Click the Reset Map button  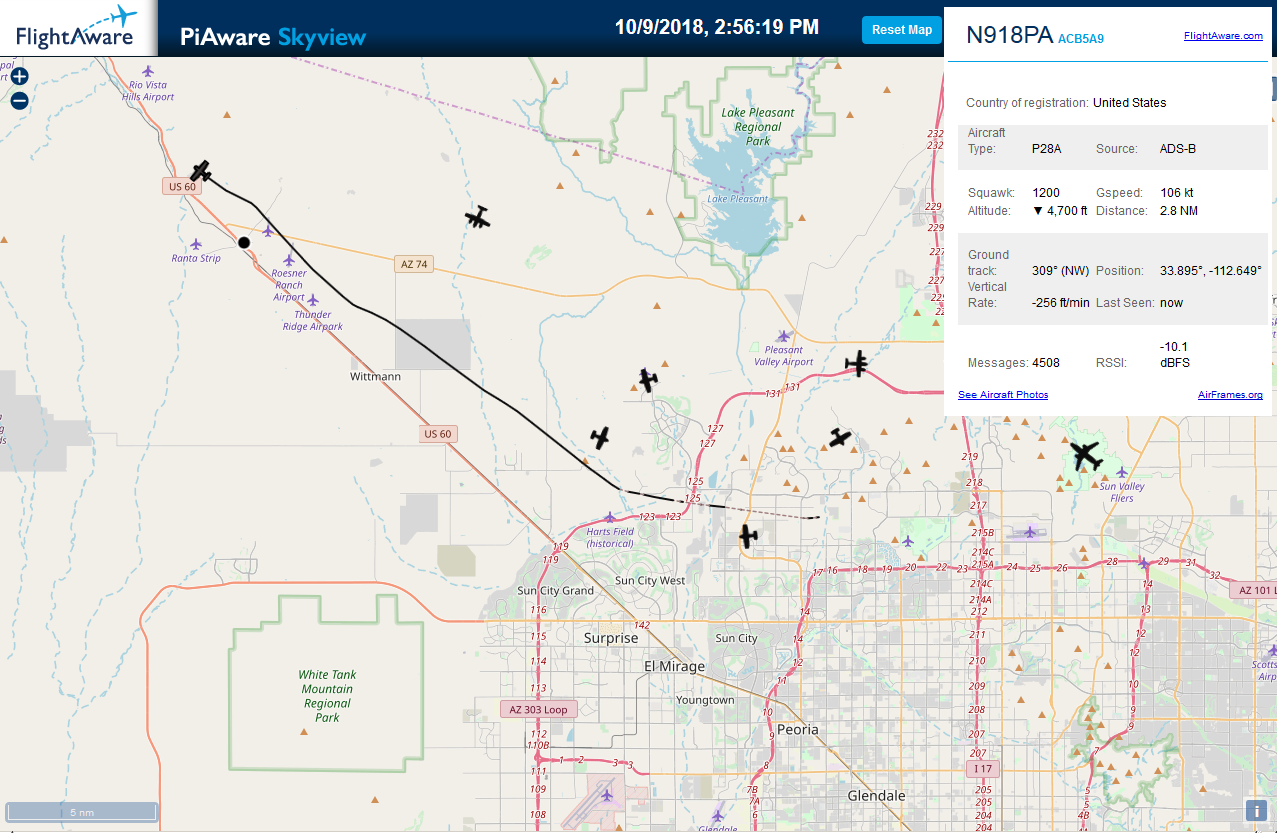click(x=901, y=30)
